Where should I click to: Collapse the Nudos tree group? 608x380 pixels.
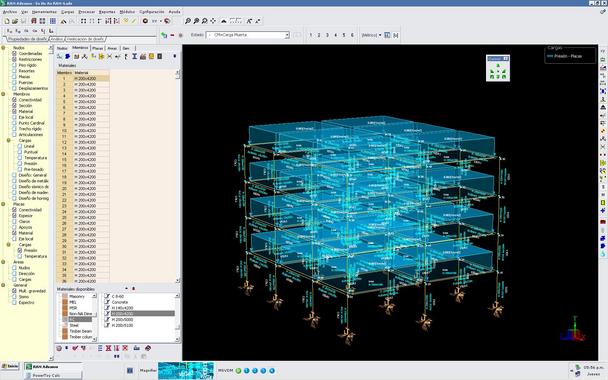[3, 48]
